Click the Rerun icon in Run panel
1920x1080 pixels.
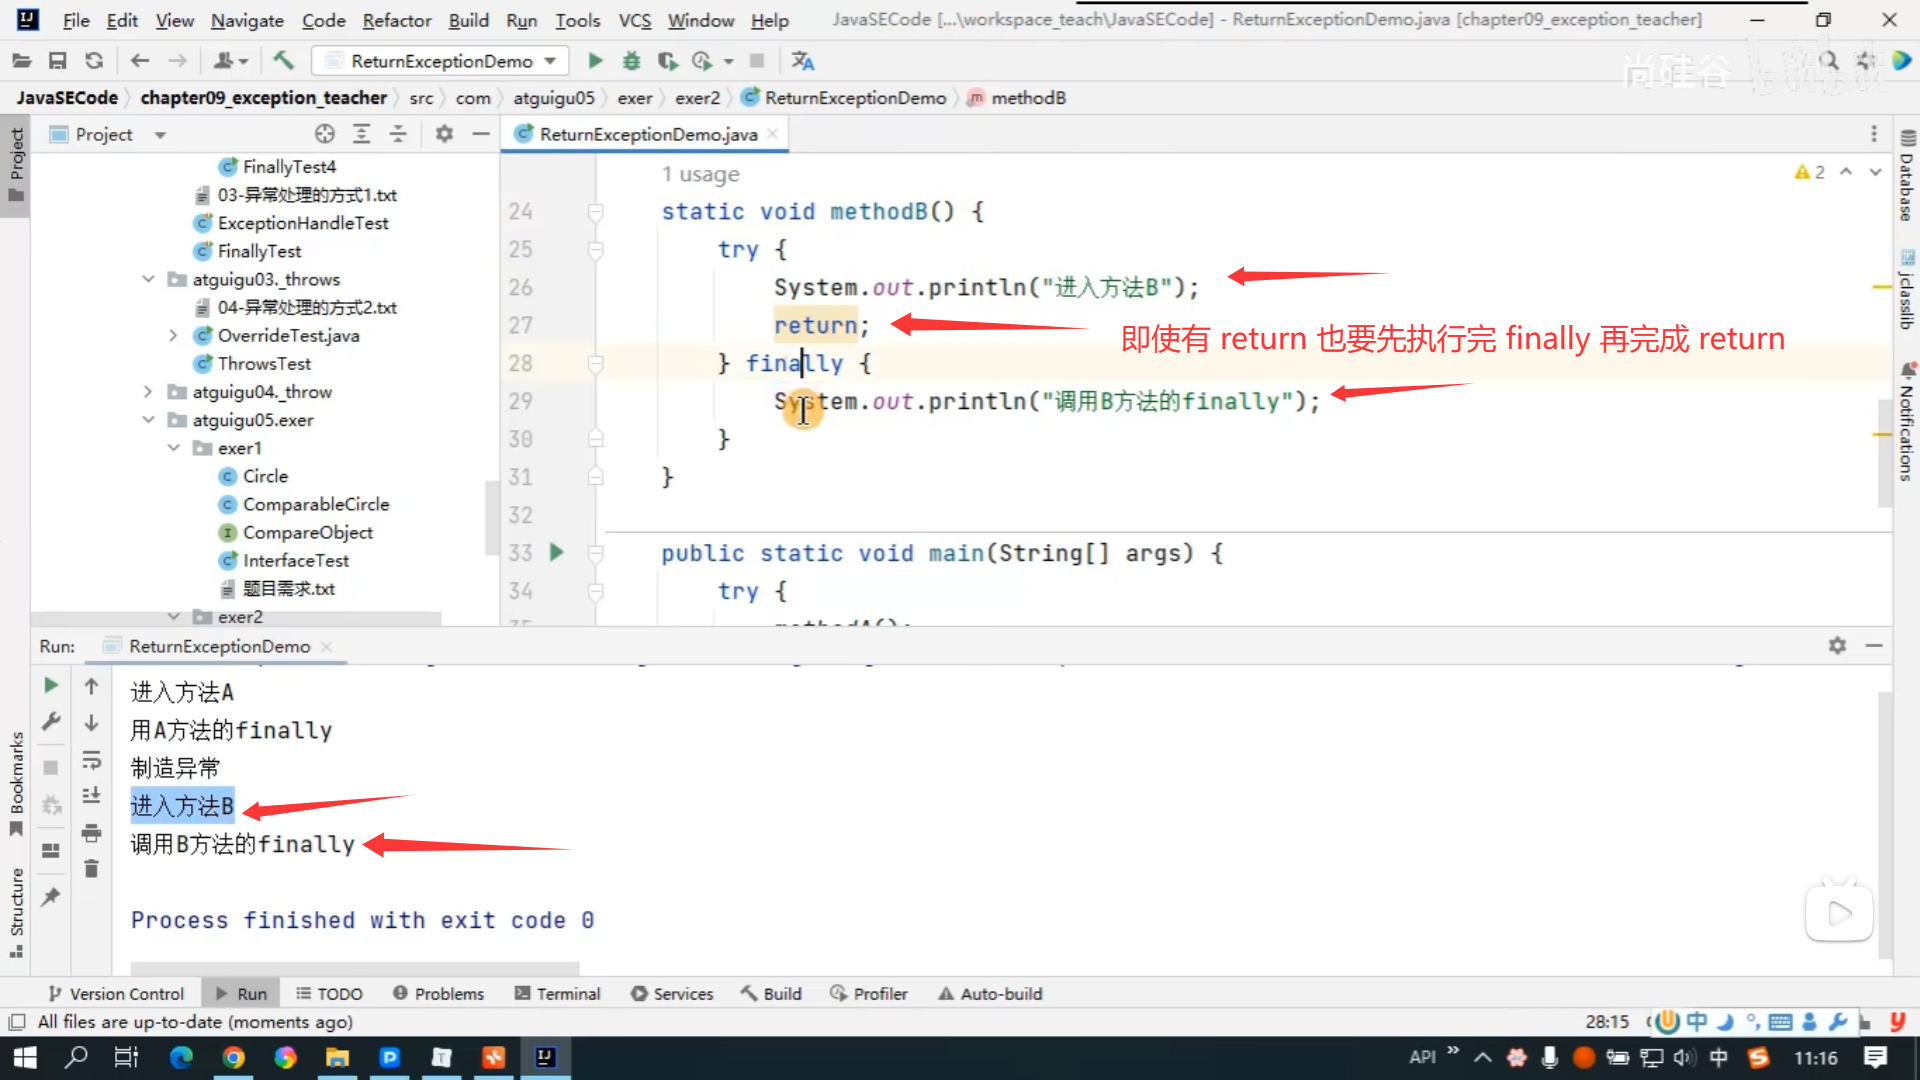pos(51,685)
